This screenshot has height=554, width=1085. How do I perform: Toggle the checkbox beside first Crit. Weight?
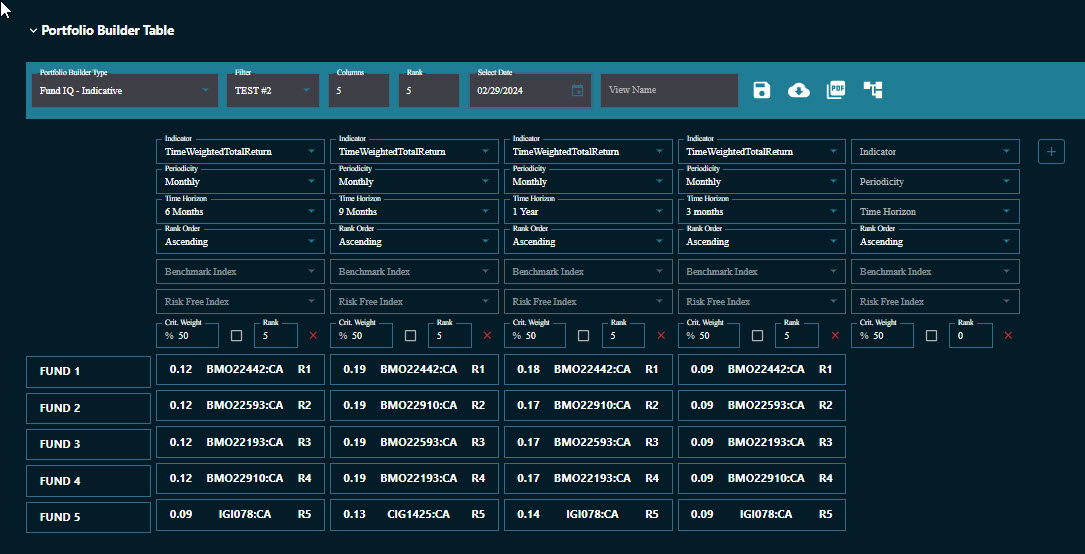(236, 336)
